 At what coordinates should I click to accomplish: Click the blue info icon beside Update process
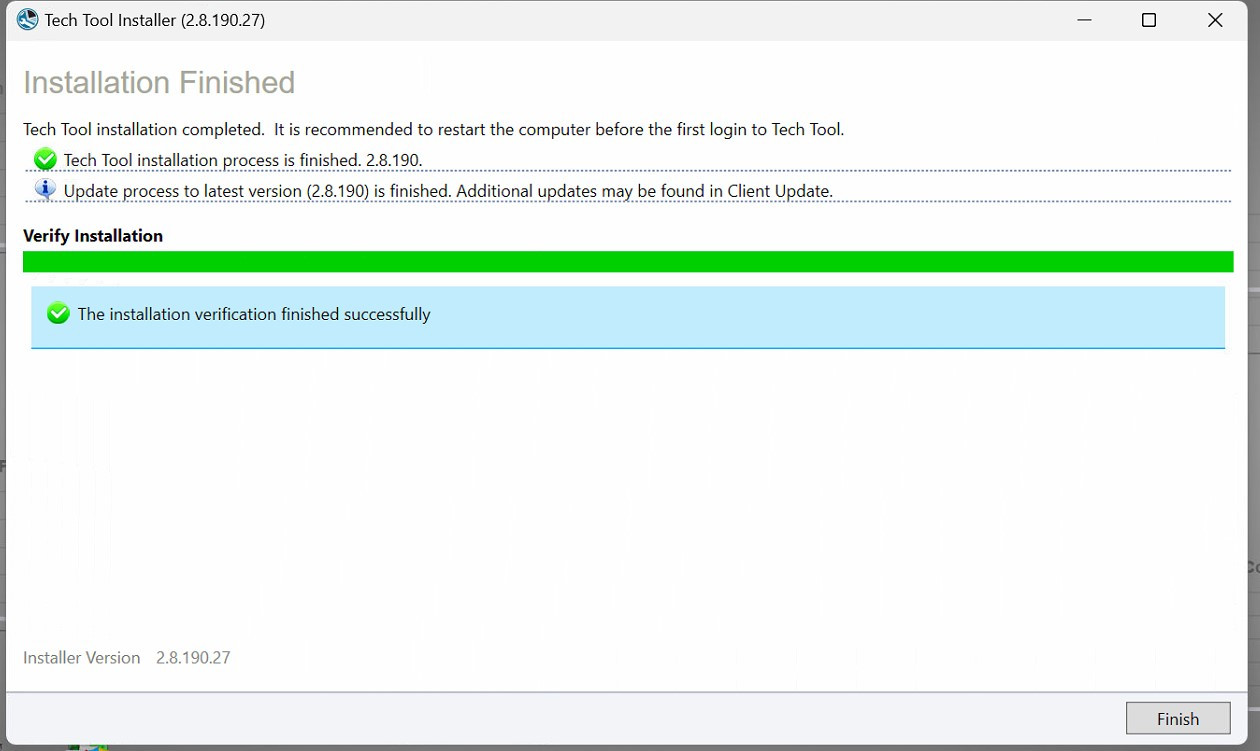[45, 189]
